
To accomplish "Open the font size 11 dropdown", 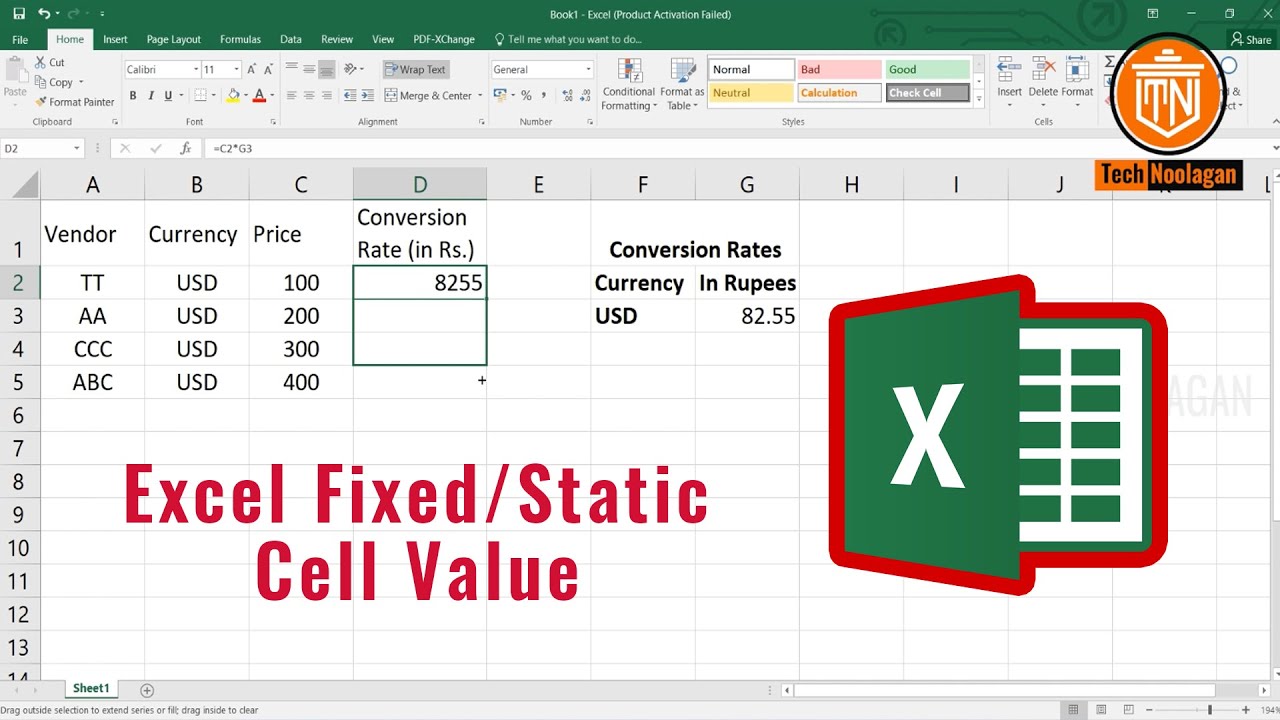I will click(236, 70).
